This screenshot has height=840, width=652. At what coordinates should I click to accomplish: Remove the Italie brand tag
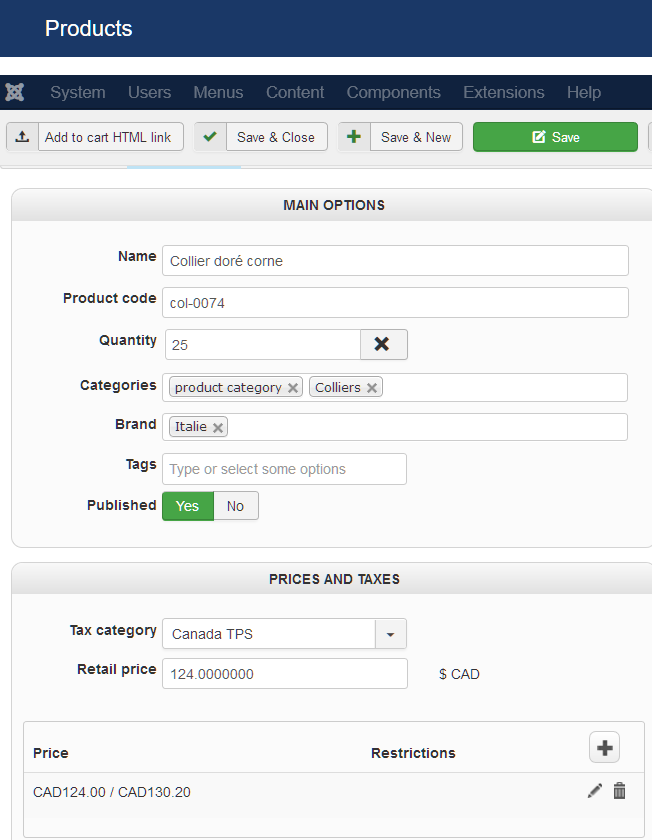(x=218, y=427)
